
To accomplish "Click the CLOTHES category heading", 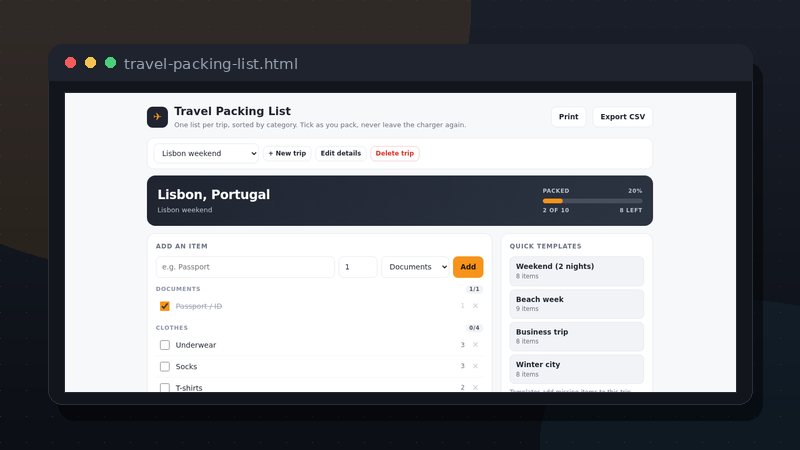I will coord(172,328).
